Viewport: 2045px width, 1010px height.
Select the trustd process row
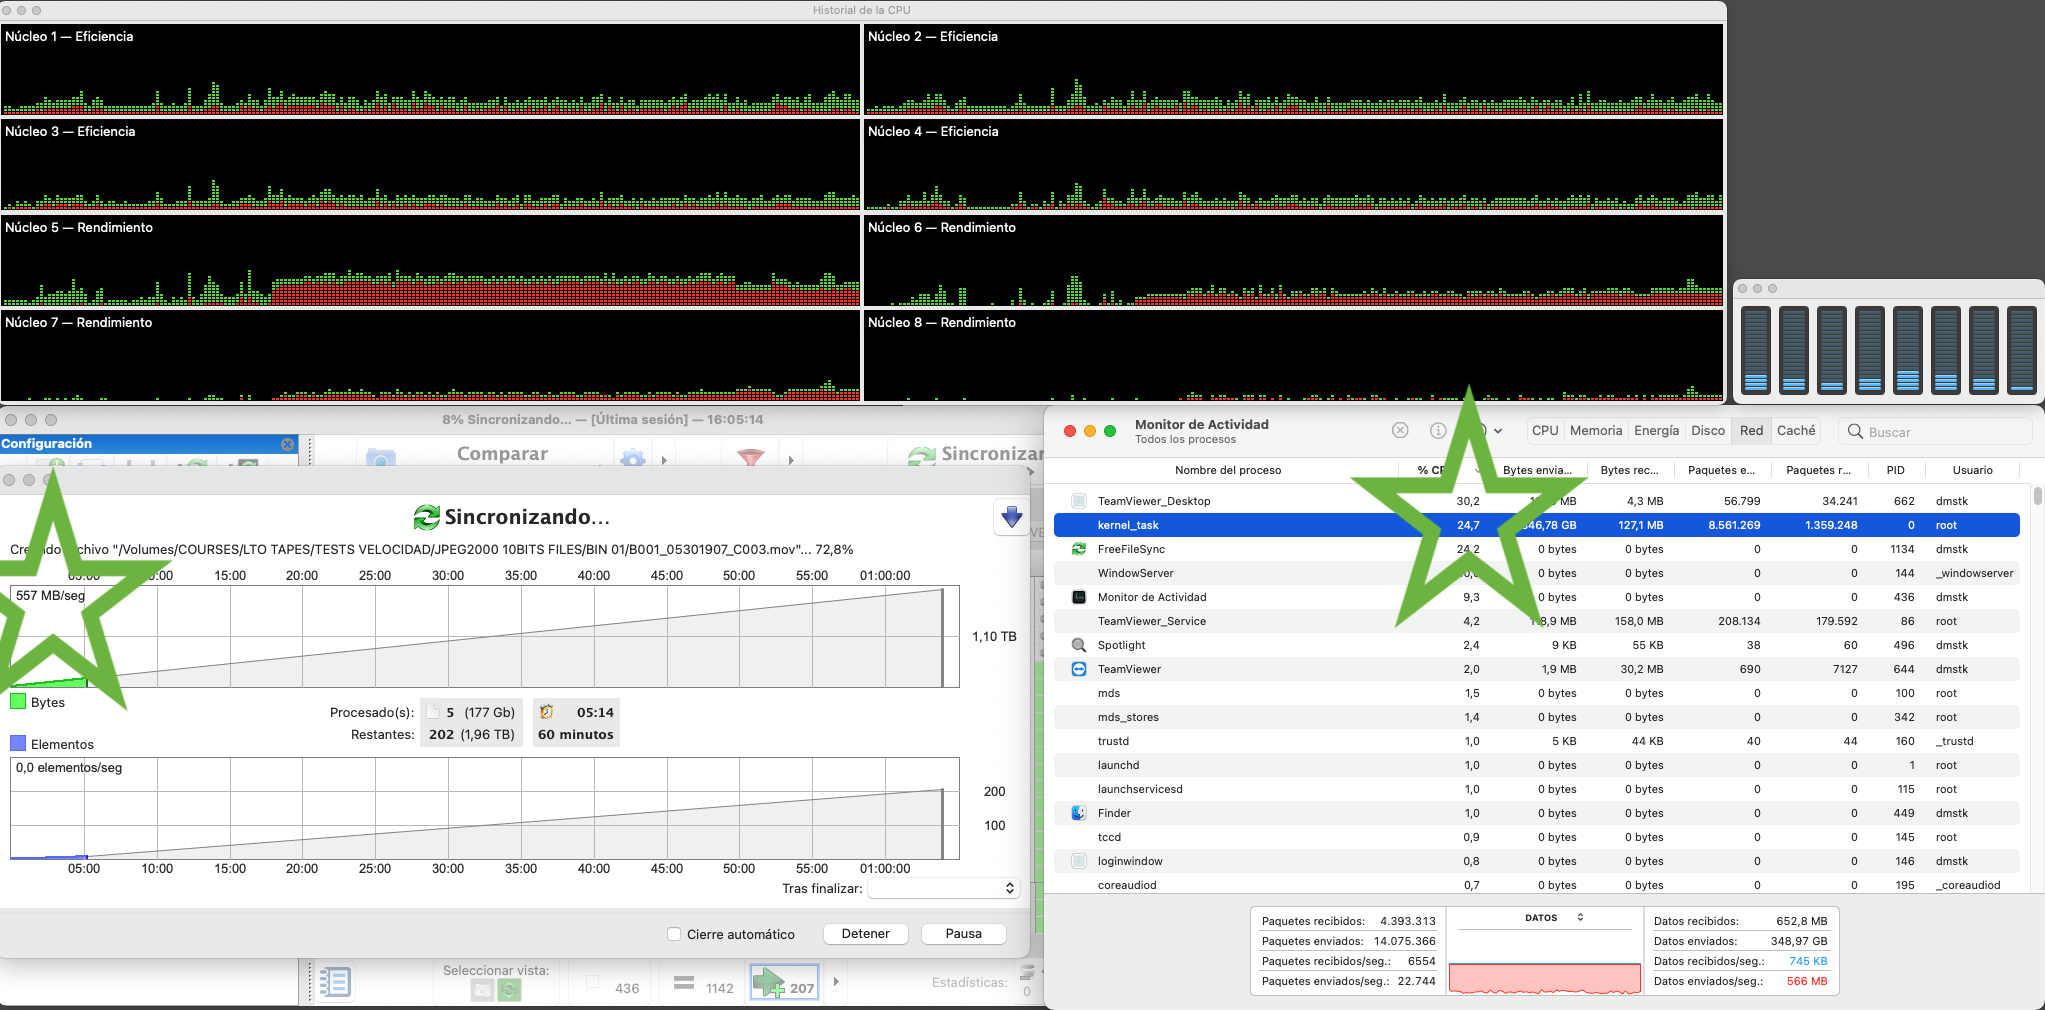(1537, 741)
